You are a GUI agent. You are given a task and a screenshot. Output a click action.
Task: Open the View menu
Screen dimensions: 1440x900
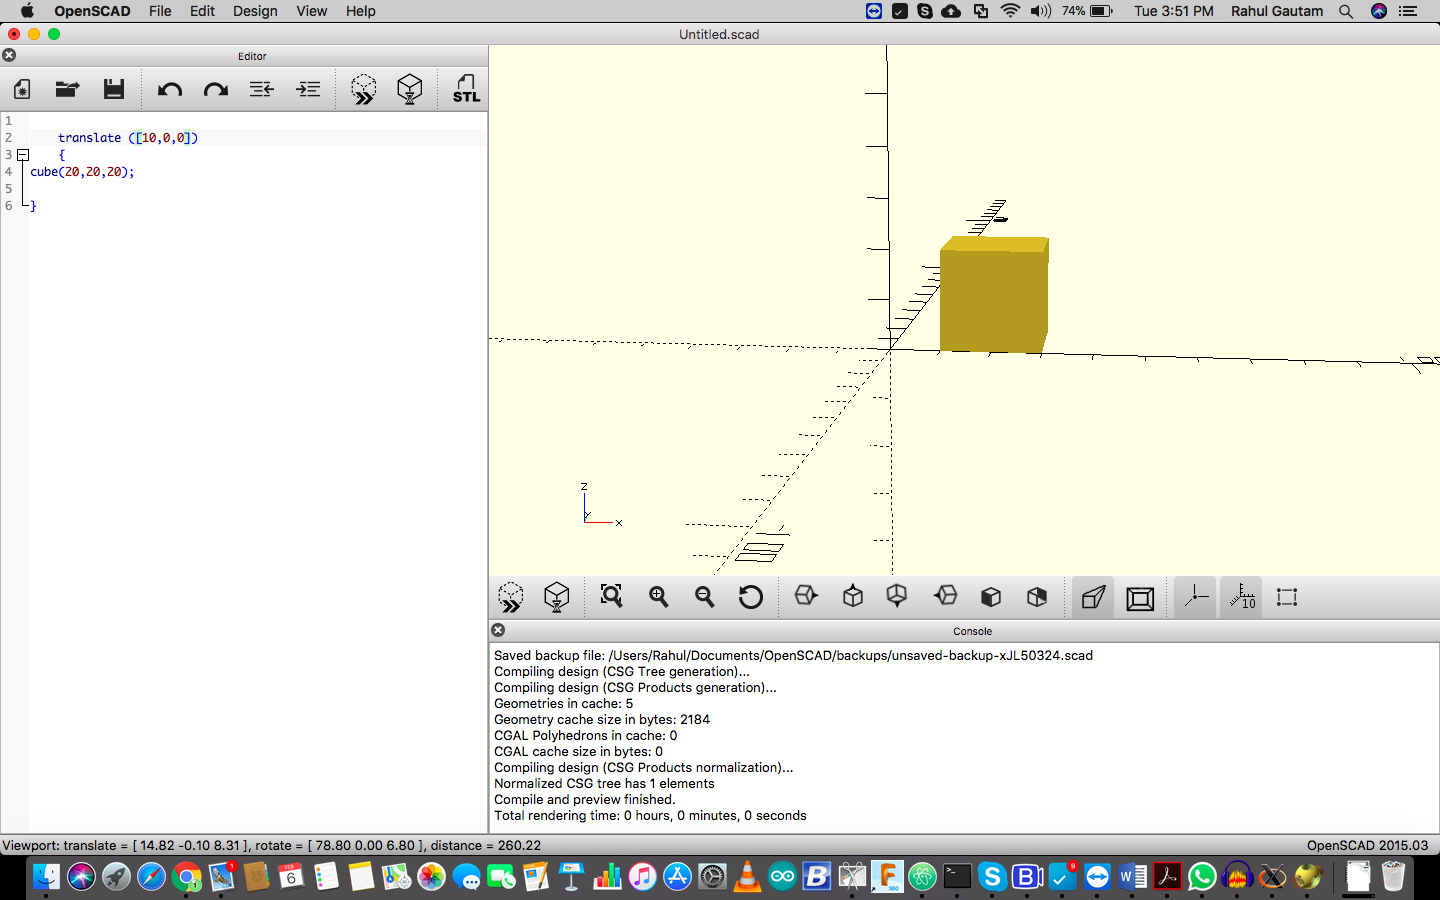click(311, 11)
